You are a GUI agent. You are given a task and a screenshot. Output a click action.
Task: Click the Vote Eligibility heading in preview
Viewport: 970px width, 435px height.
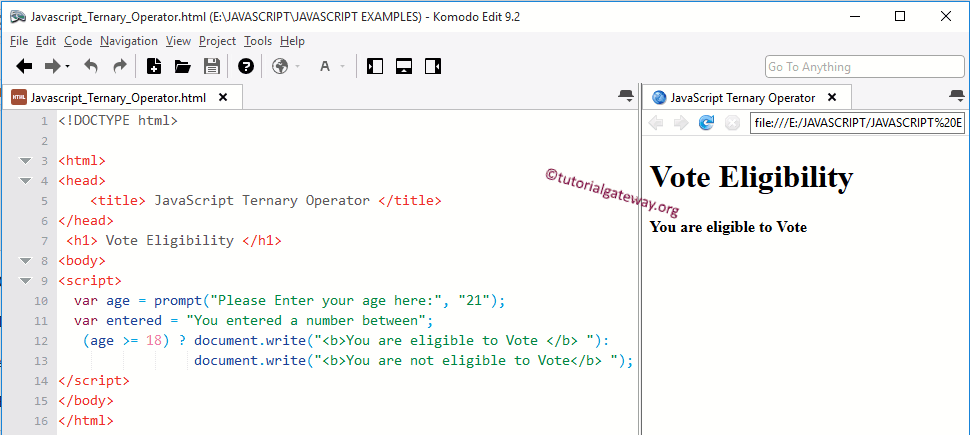752,176
